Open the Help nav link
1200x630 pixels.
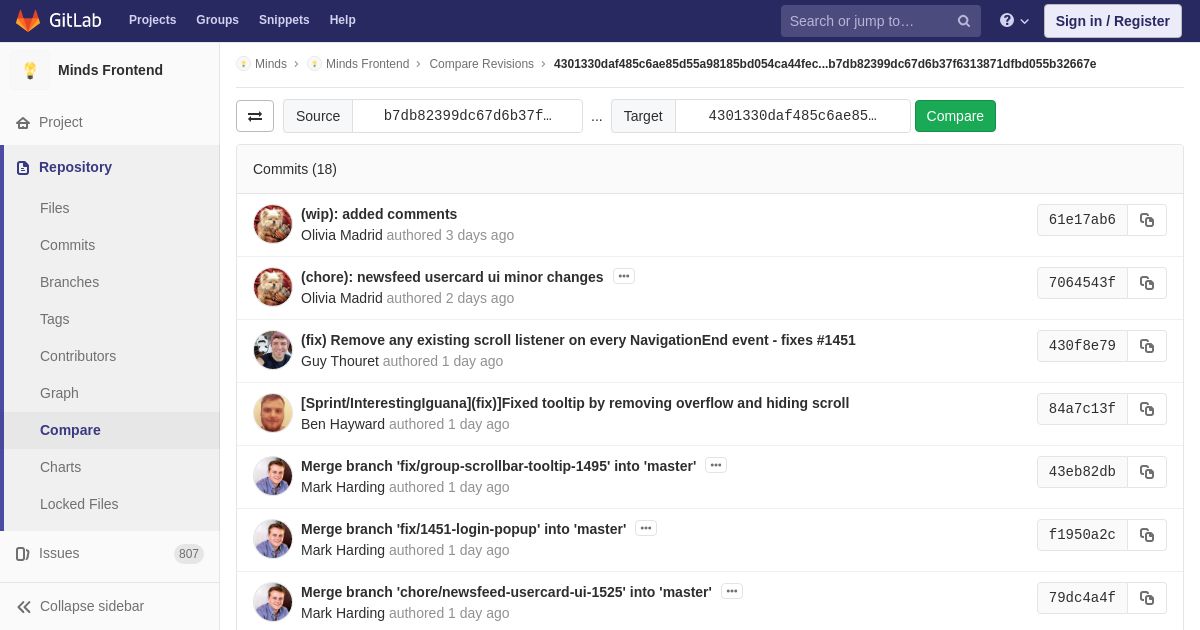(x=342, y=20)
